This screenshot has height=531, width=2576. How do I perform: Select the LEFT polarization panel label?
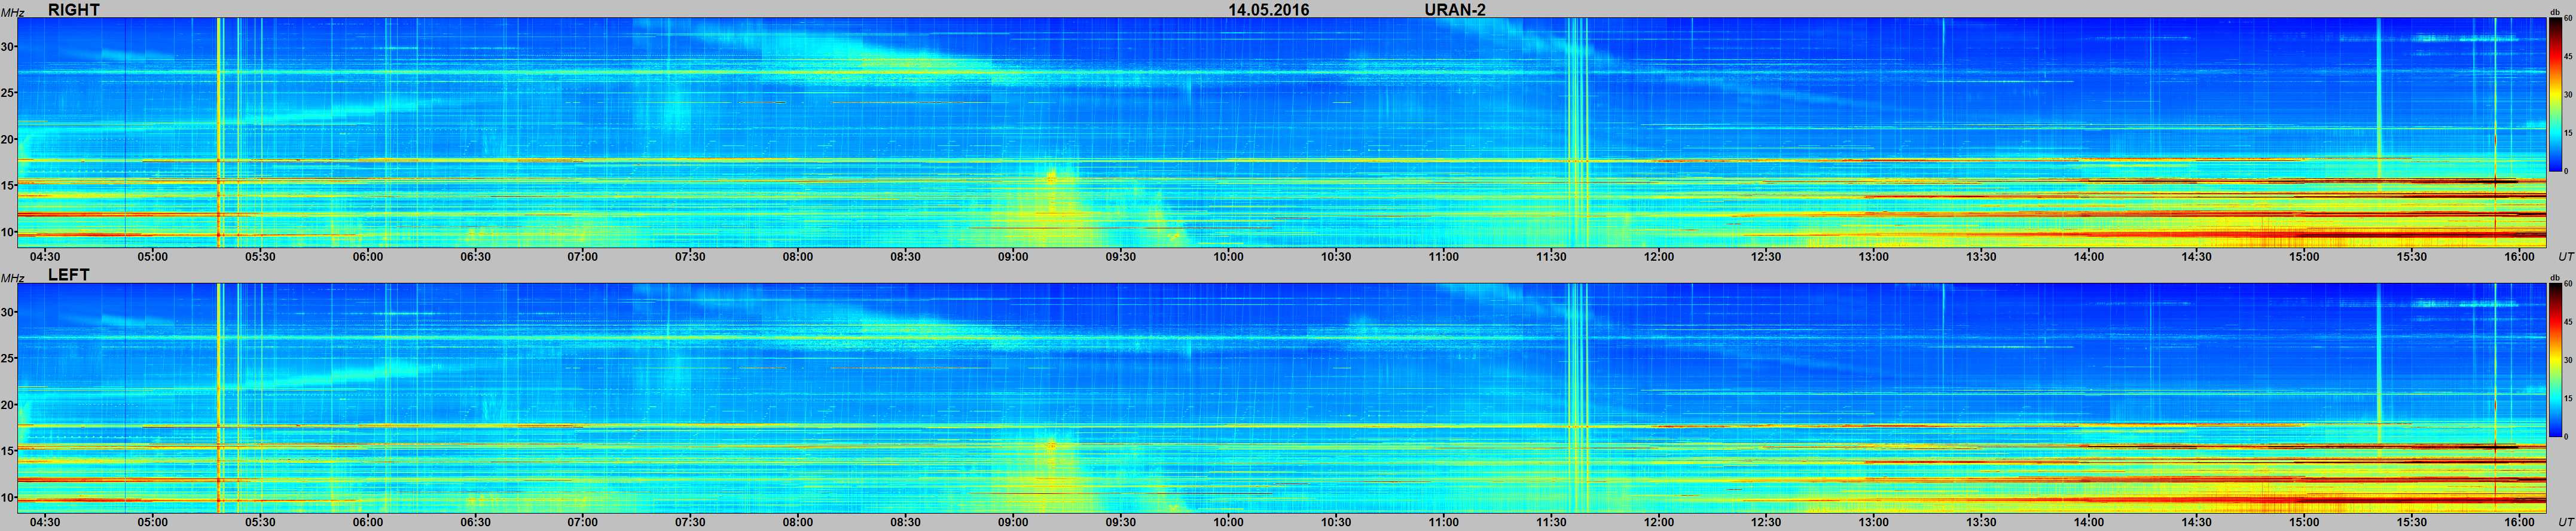pyautogui.click(x=69, y=275)
